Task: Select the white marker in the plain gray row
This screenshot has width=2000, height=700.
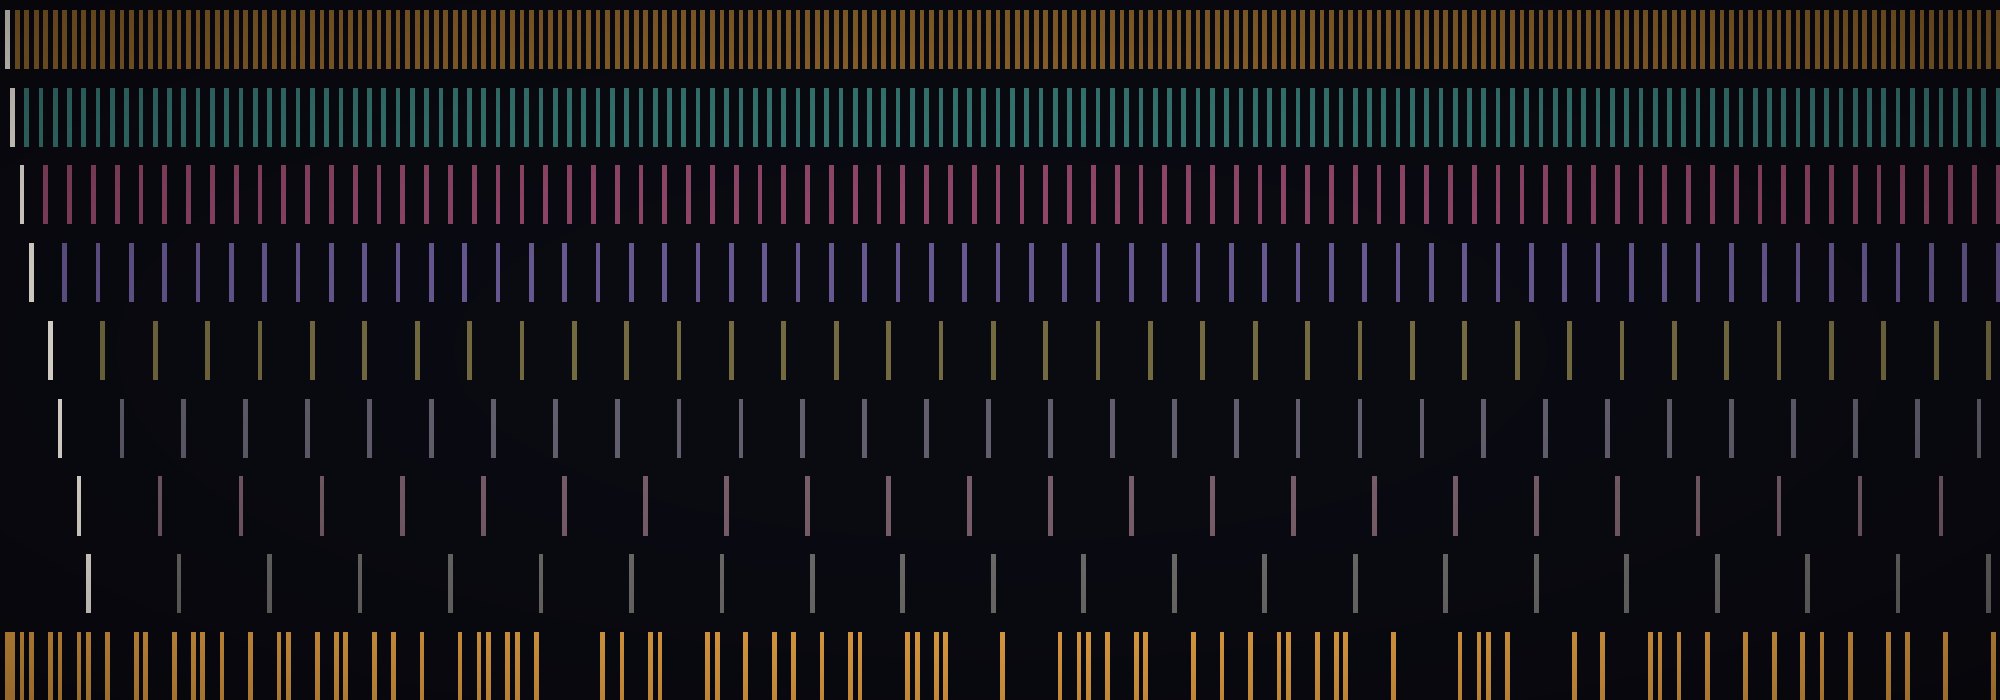Action: pyautogui.click(x=88, y=583)
